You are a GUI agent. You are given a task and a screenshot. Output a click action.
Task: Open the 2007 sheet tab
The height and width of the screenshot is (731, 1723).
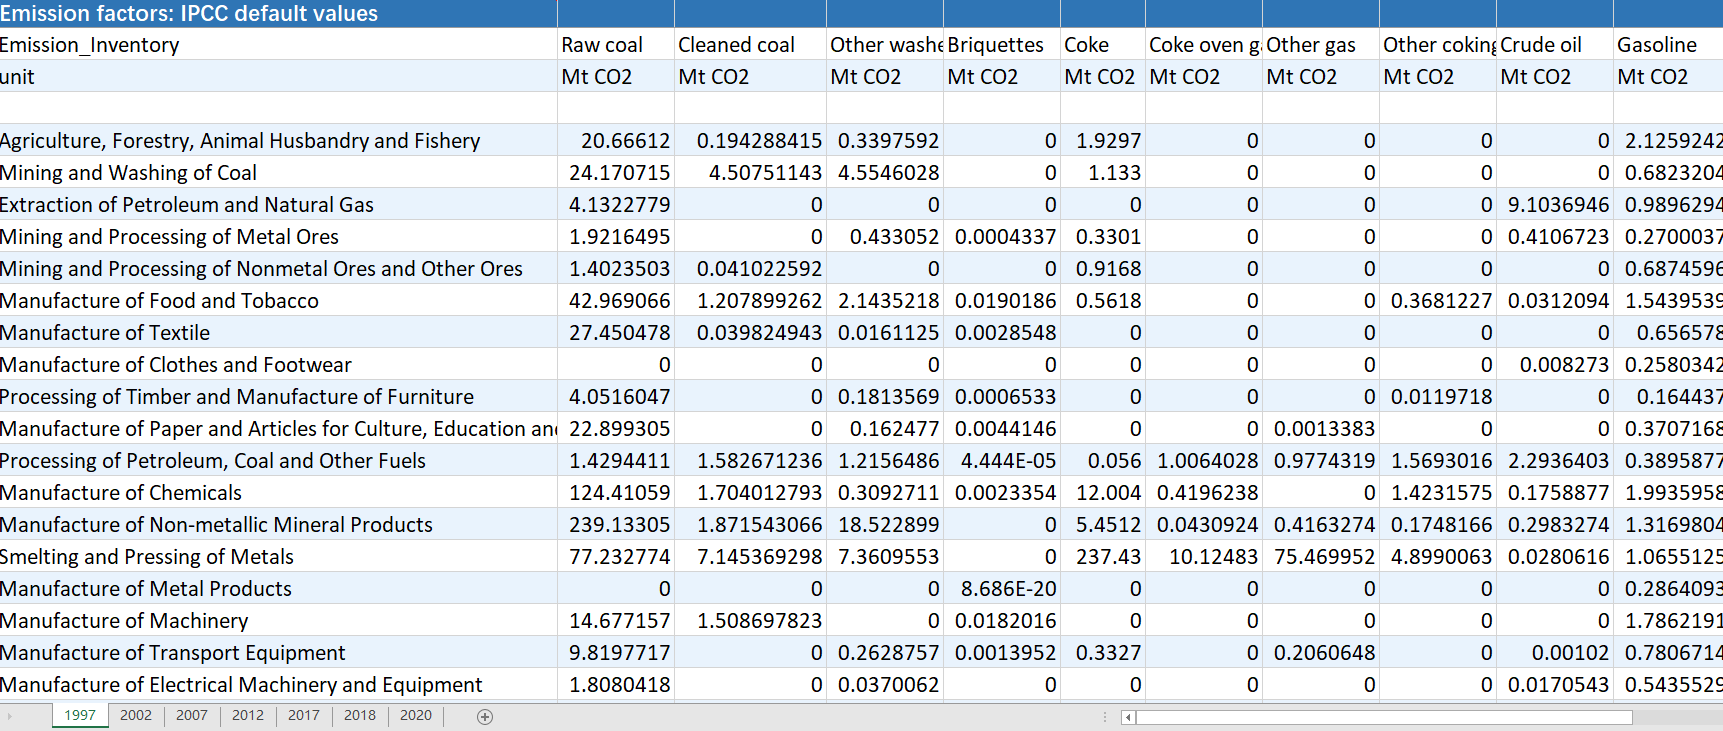coord(192,715)
